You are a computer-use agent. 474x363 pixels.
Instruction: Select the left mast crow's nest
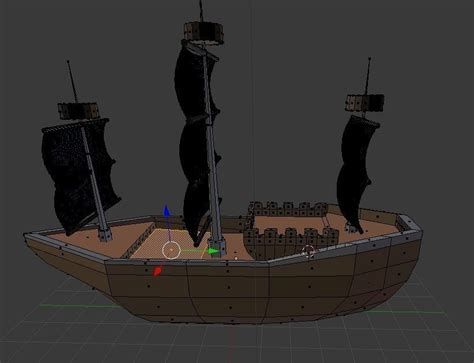click(78, 111)
